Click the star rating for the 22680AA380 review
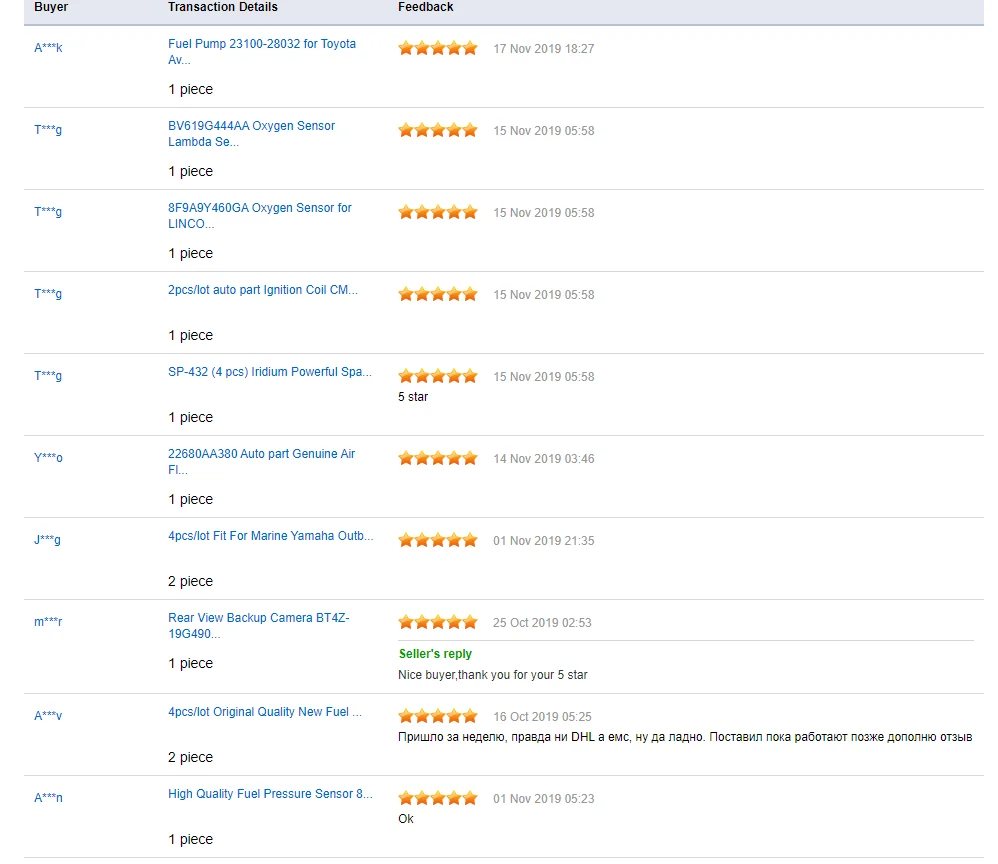This screenshot has width=998, height=864. (438, 458)
